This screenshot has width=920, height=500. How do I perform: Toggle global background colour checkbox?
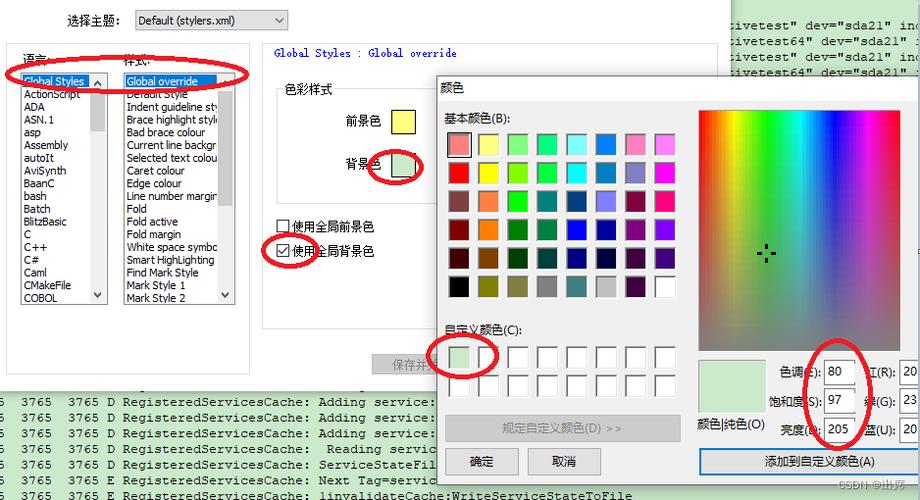pos(283,251)
